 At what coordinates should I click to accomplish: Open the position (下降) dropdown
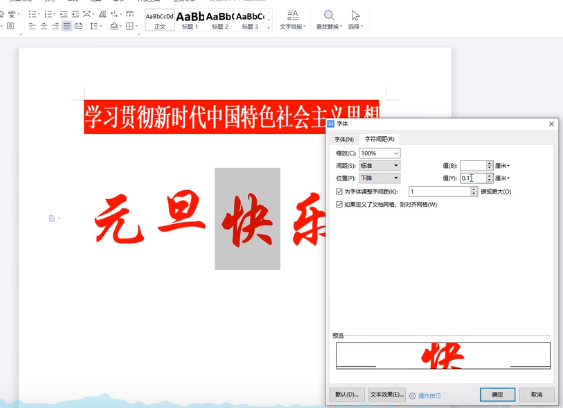(380, 178)
